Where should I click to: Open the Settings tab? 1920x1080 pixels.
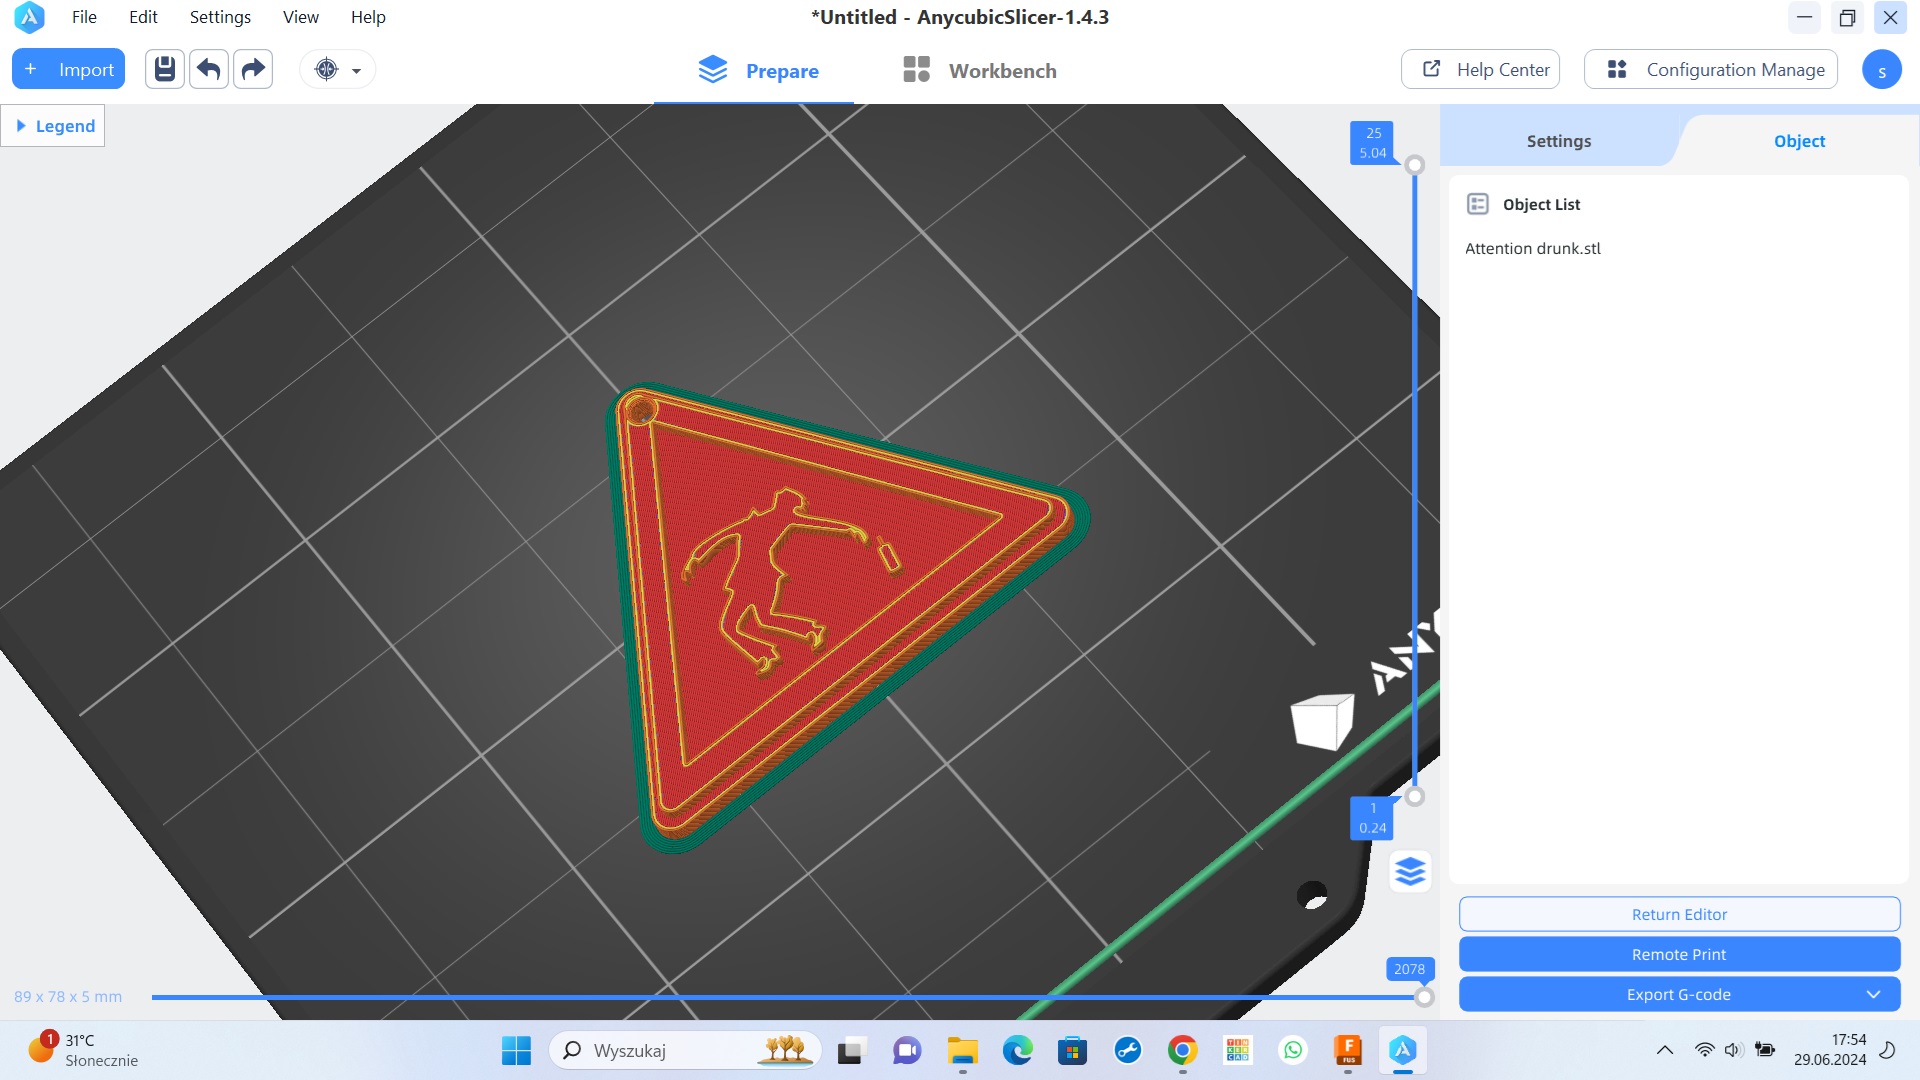point(1558,141)
